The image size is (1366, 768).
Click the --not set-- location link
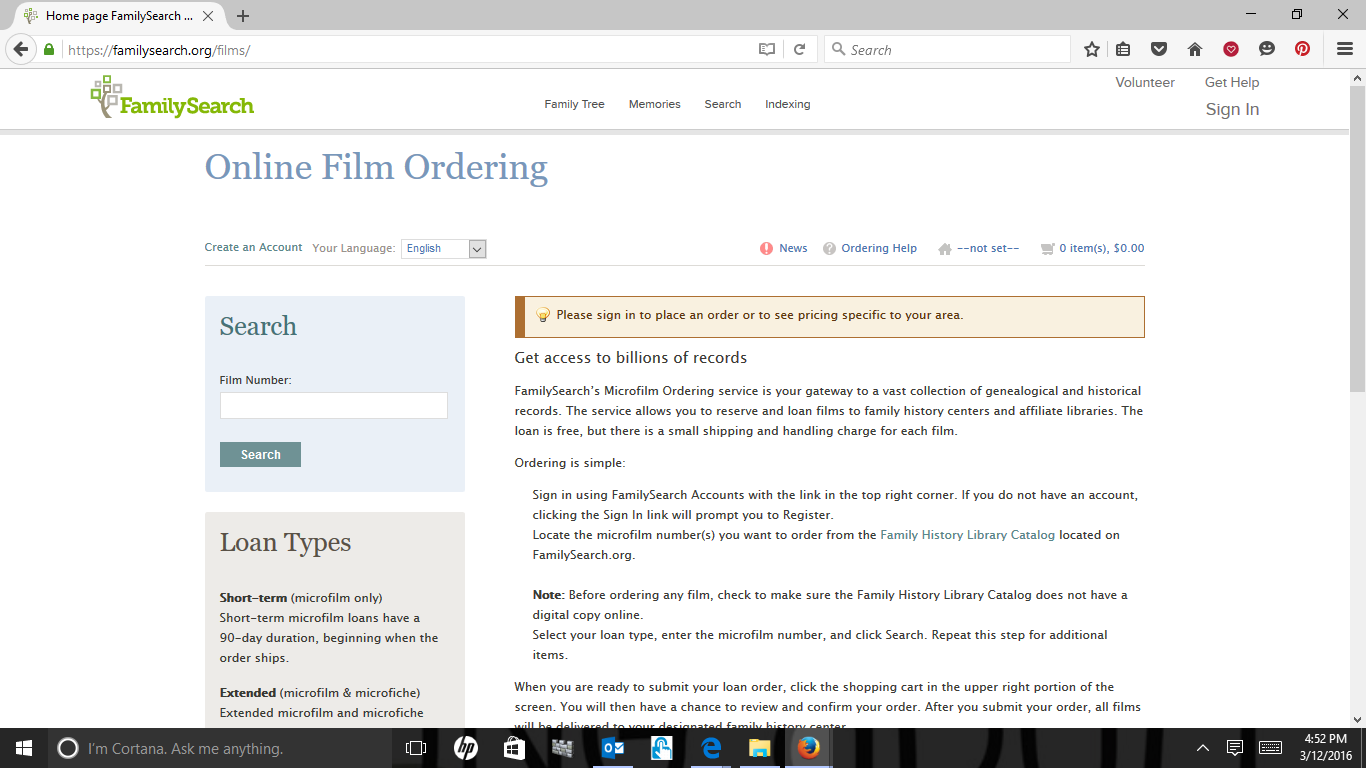point(988,248)
